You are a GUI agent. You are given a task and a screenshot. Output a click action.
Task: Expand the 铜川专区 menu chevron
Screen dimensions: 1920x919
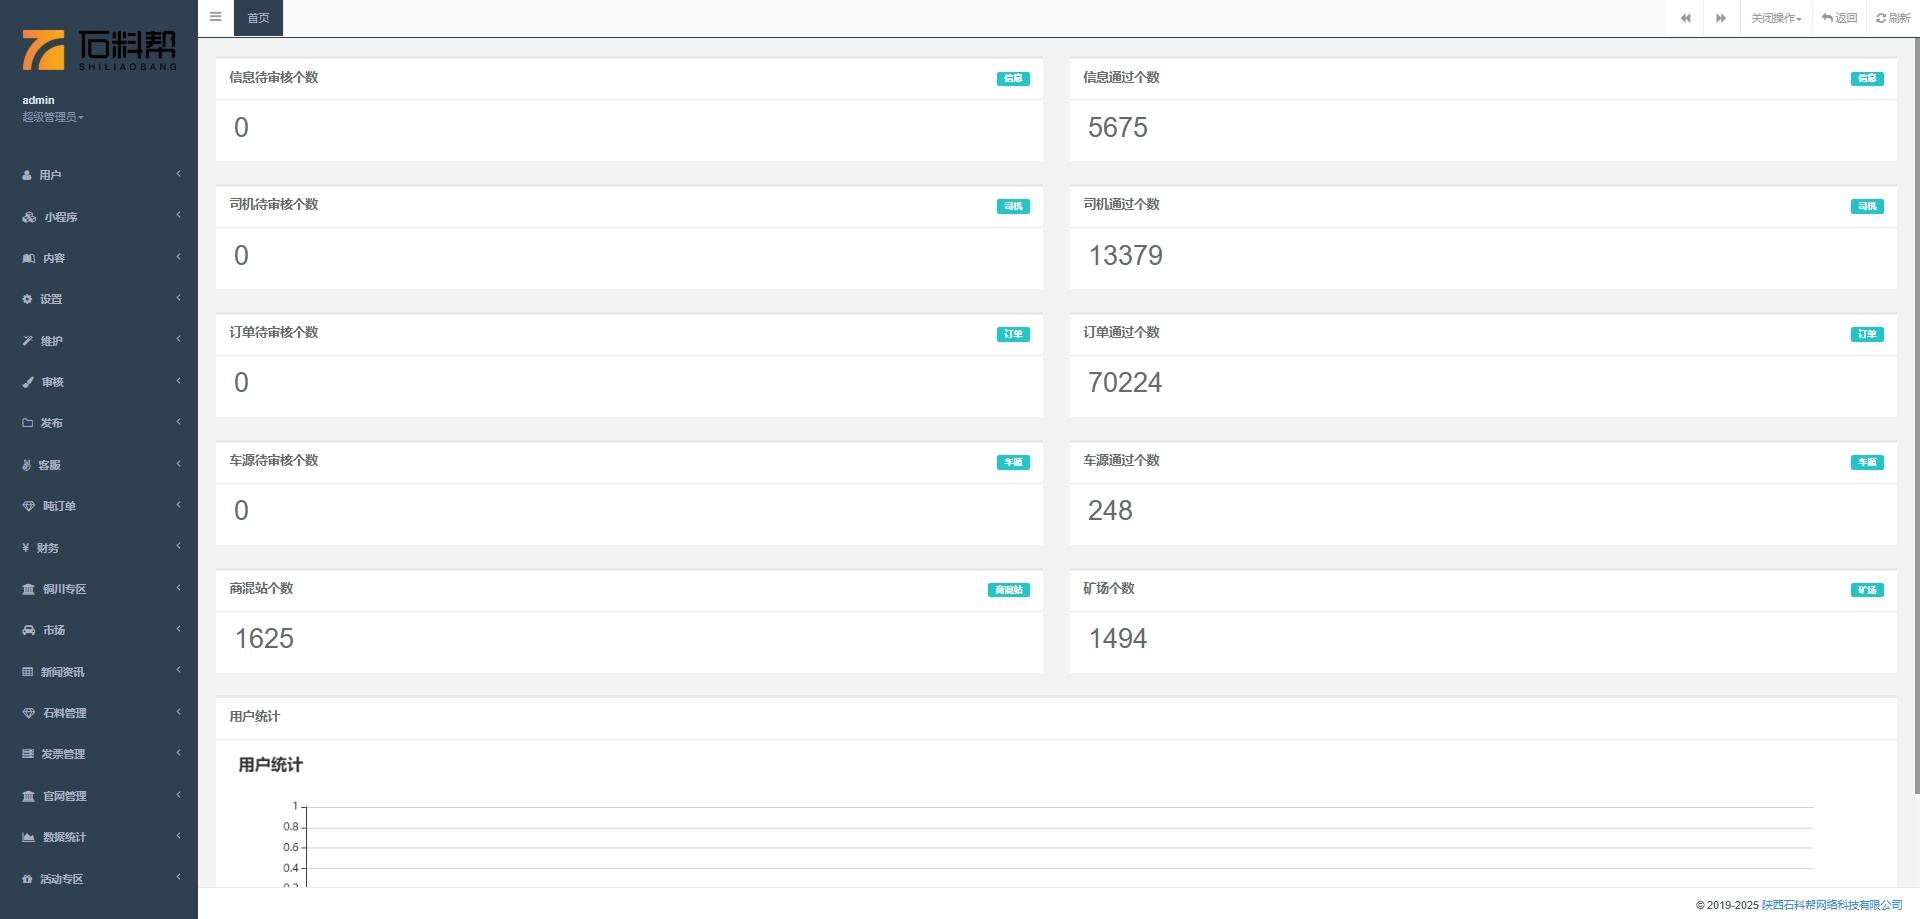click(178, 588)
